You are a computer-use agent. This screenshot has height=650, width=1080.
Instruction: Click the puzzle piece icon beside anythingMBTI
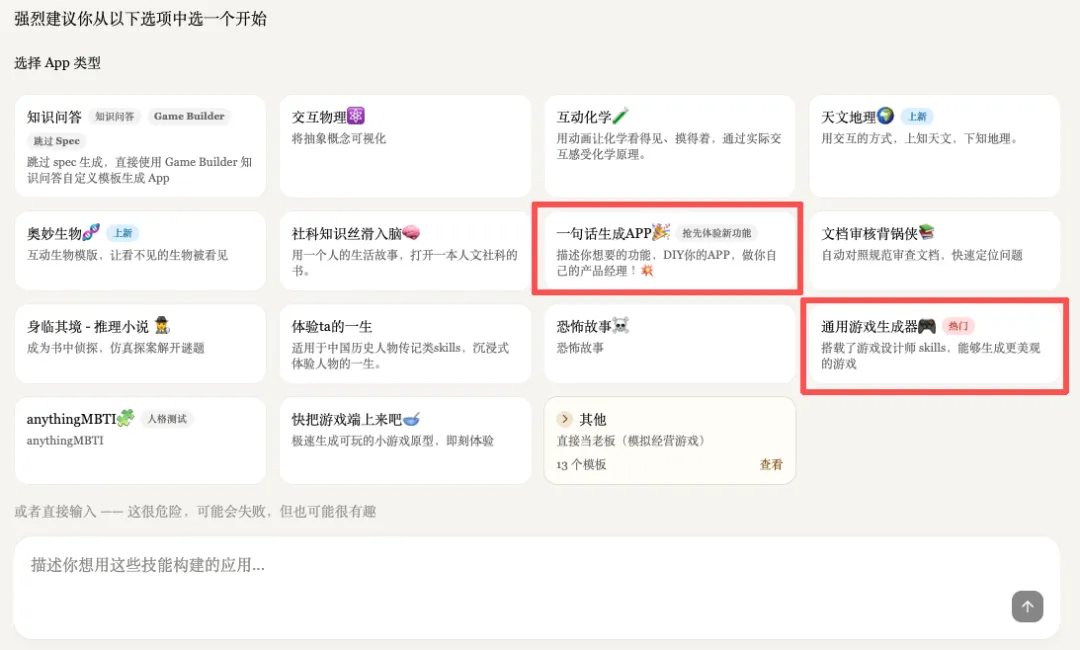point(125,417)
